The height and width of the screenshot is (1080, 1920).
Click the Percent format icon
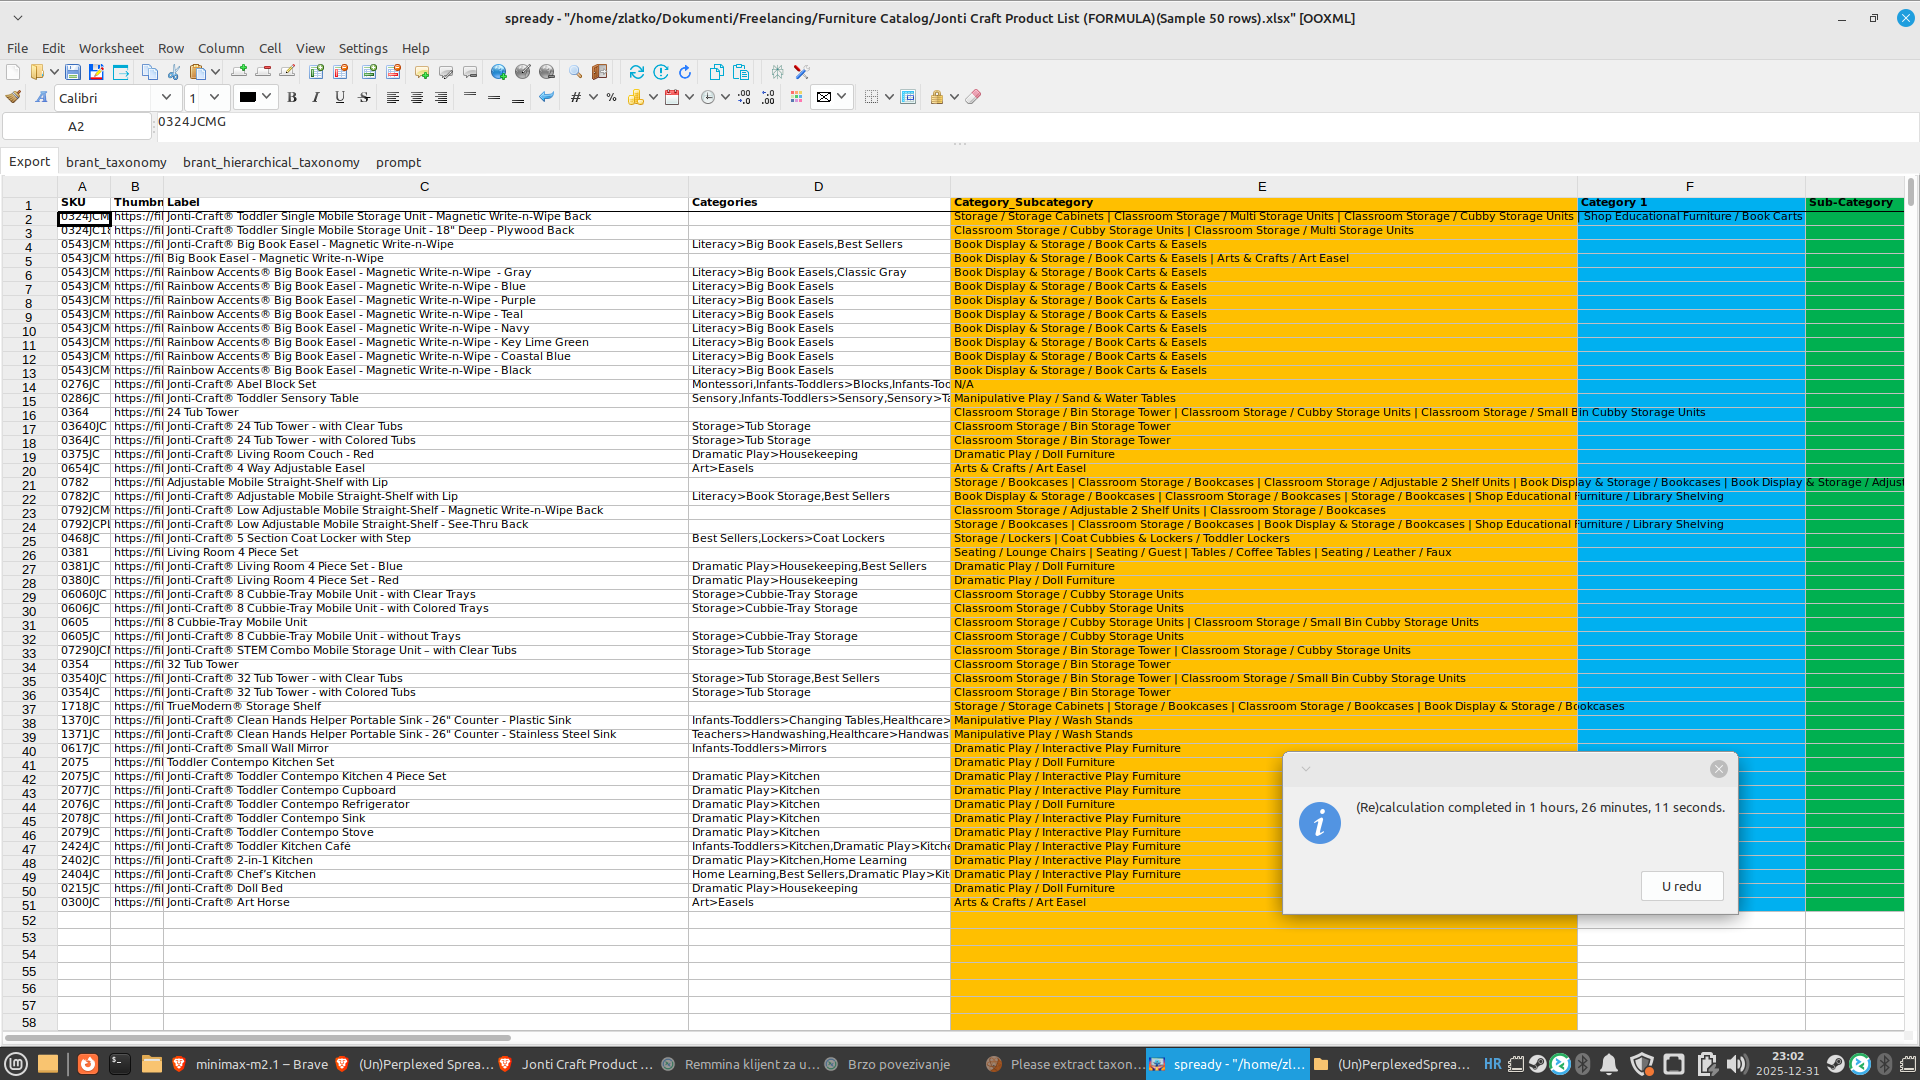611,97
